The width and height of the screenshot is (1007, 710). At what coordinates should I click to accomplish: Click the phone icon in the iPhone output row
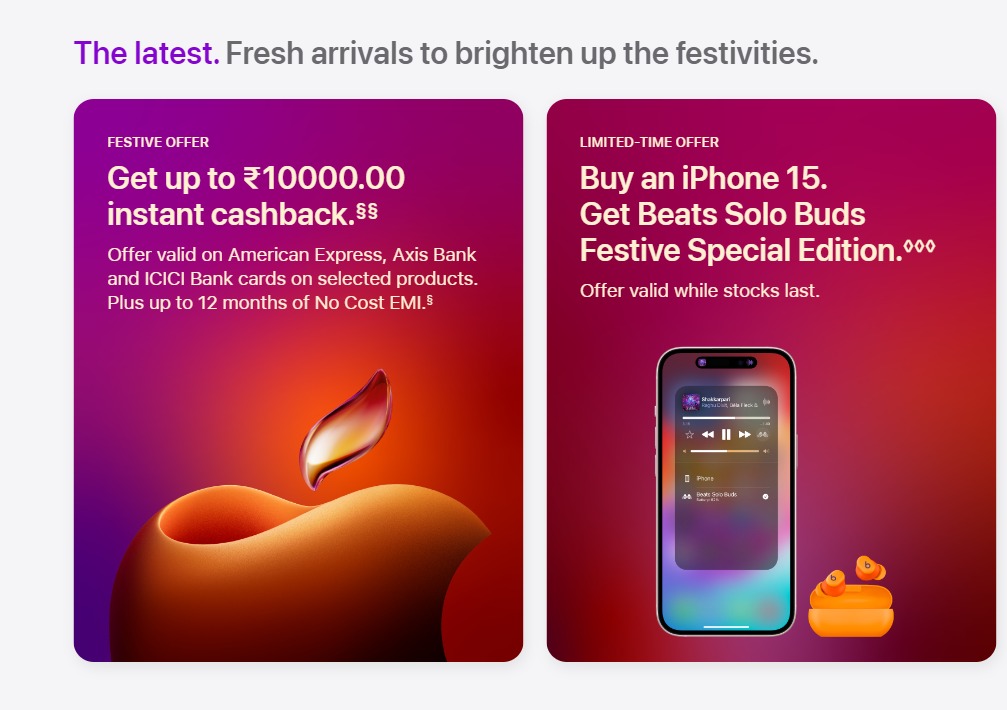tap(687, 478)
